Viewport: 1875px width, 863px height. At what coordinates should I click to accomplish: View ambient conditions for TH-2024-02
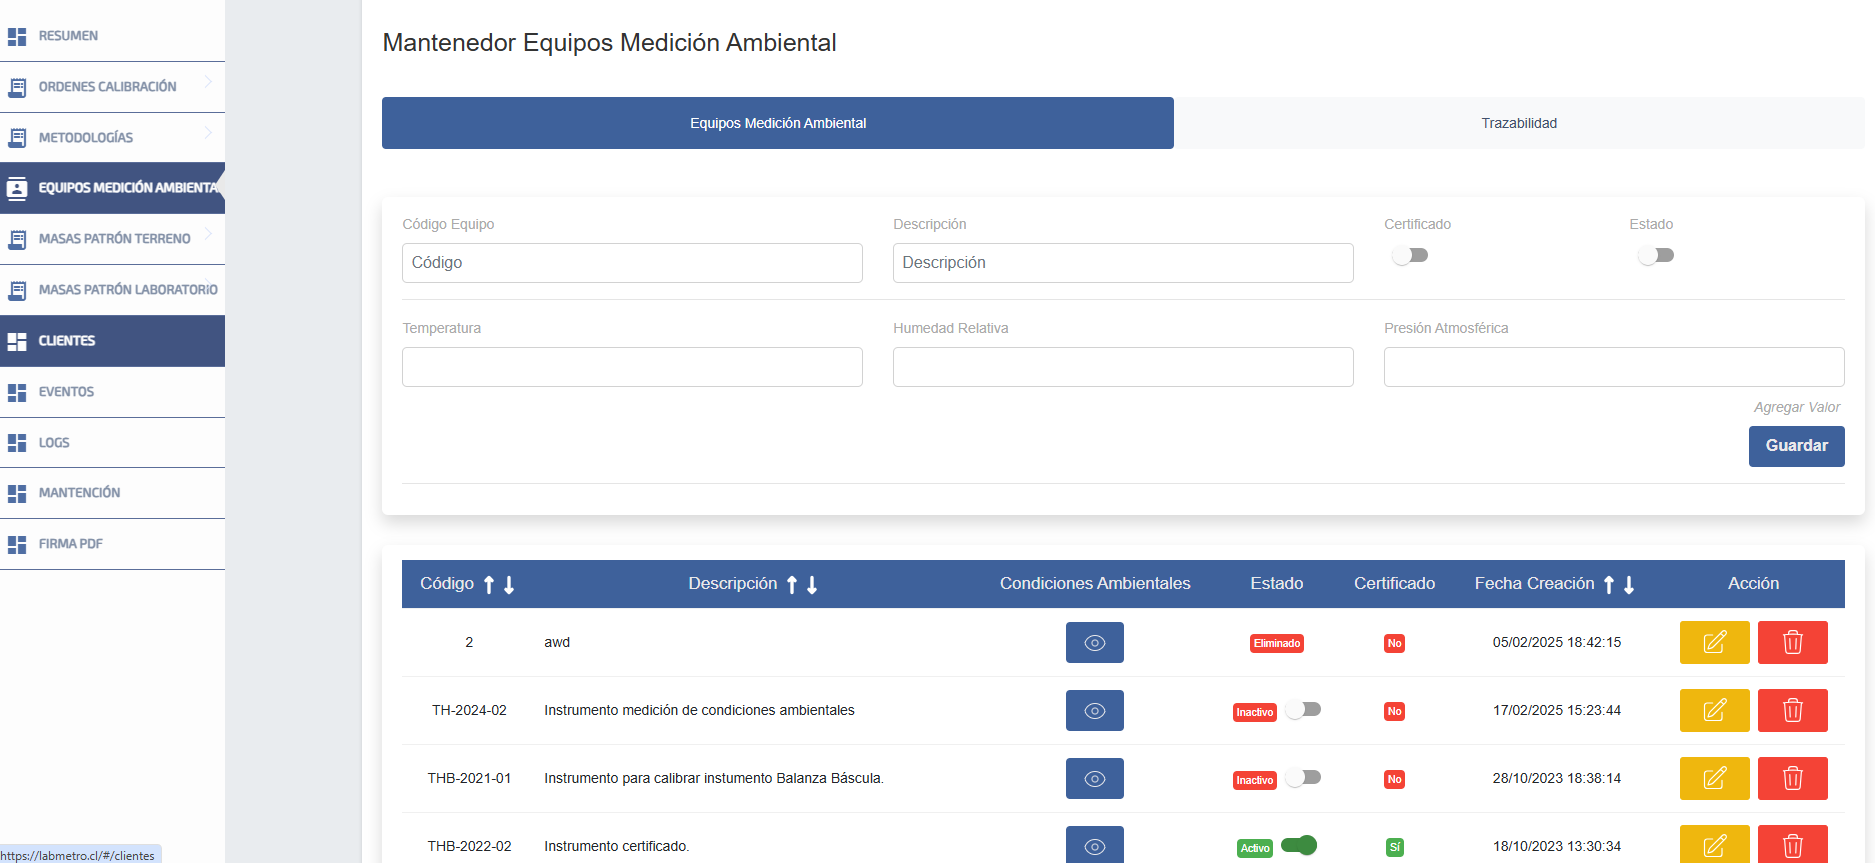coord(1095,710)
